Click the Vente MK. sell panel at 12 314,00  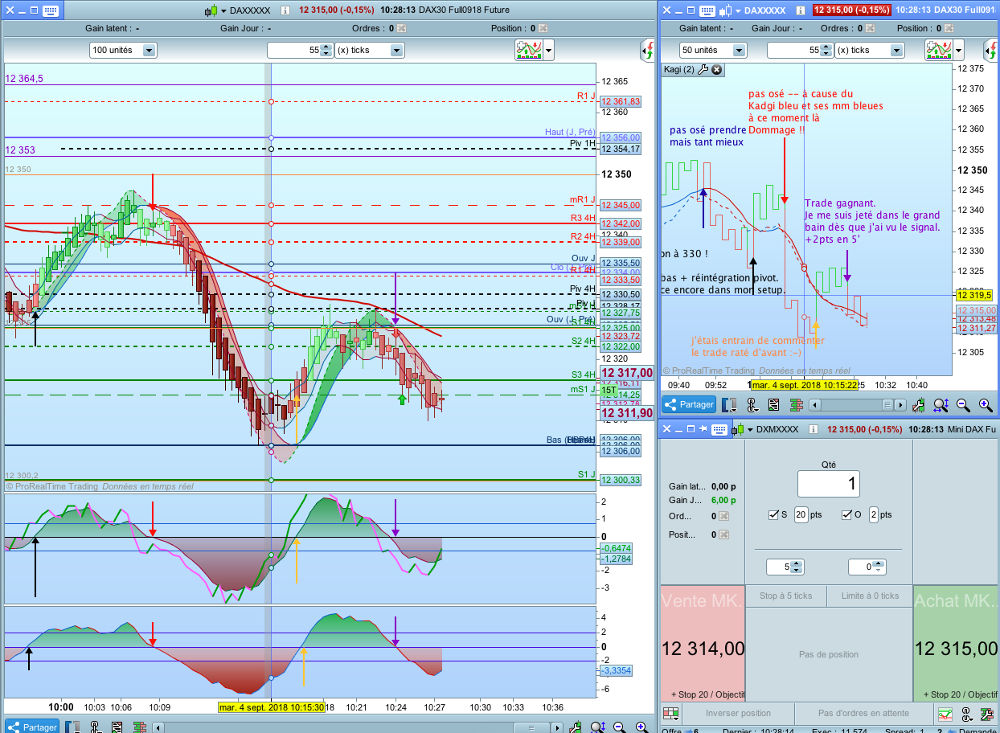pyautogui.click(x=702, y=647)
